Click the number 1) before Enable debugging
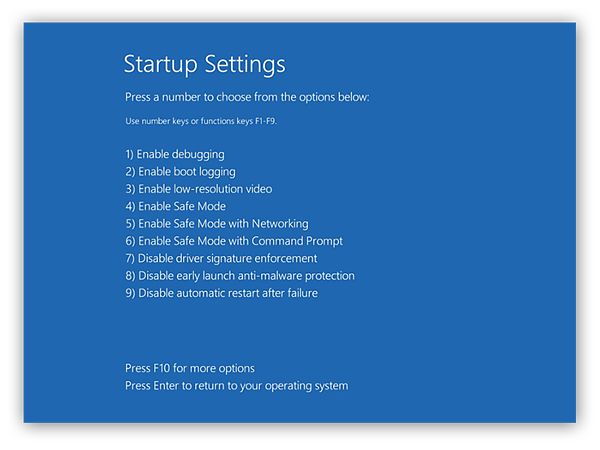The height and width of the screenshot is (450, 600). point(129,155)
